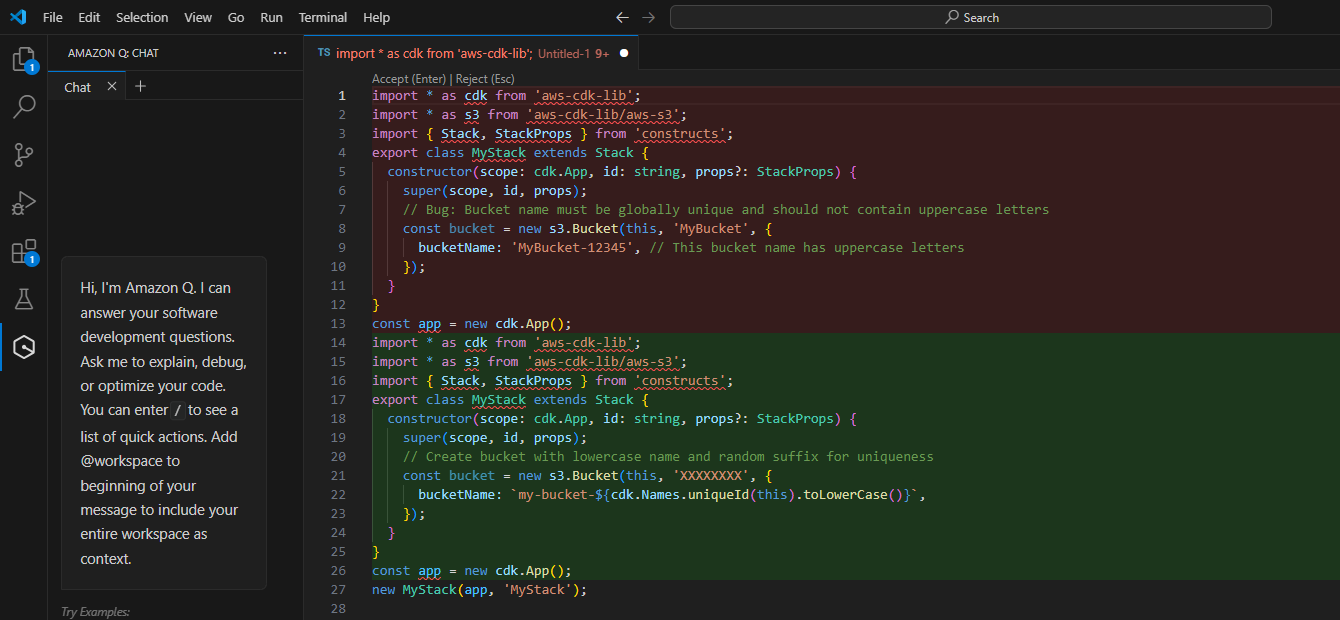
Task: Open the Explorer view
Action: [23, 59]
